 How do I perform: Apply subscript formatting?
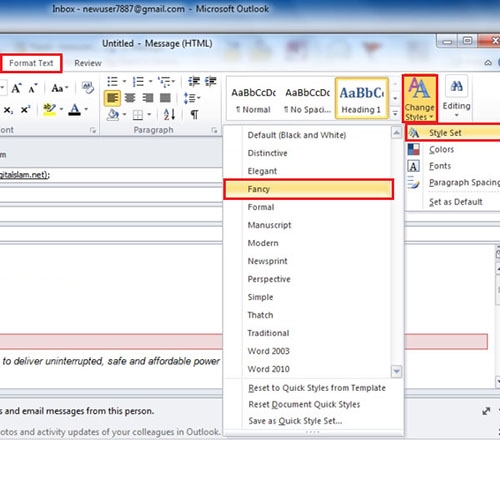(8, 109)
